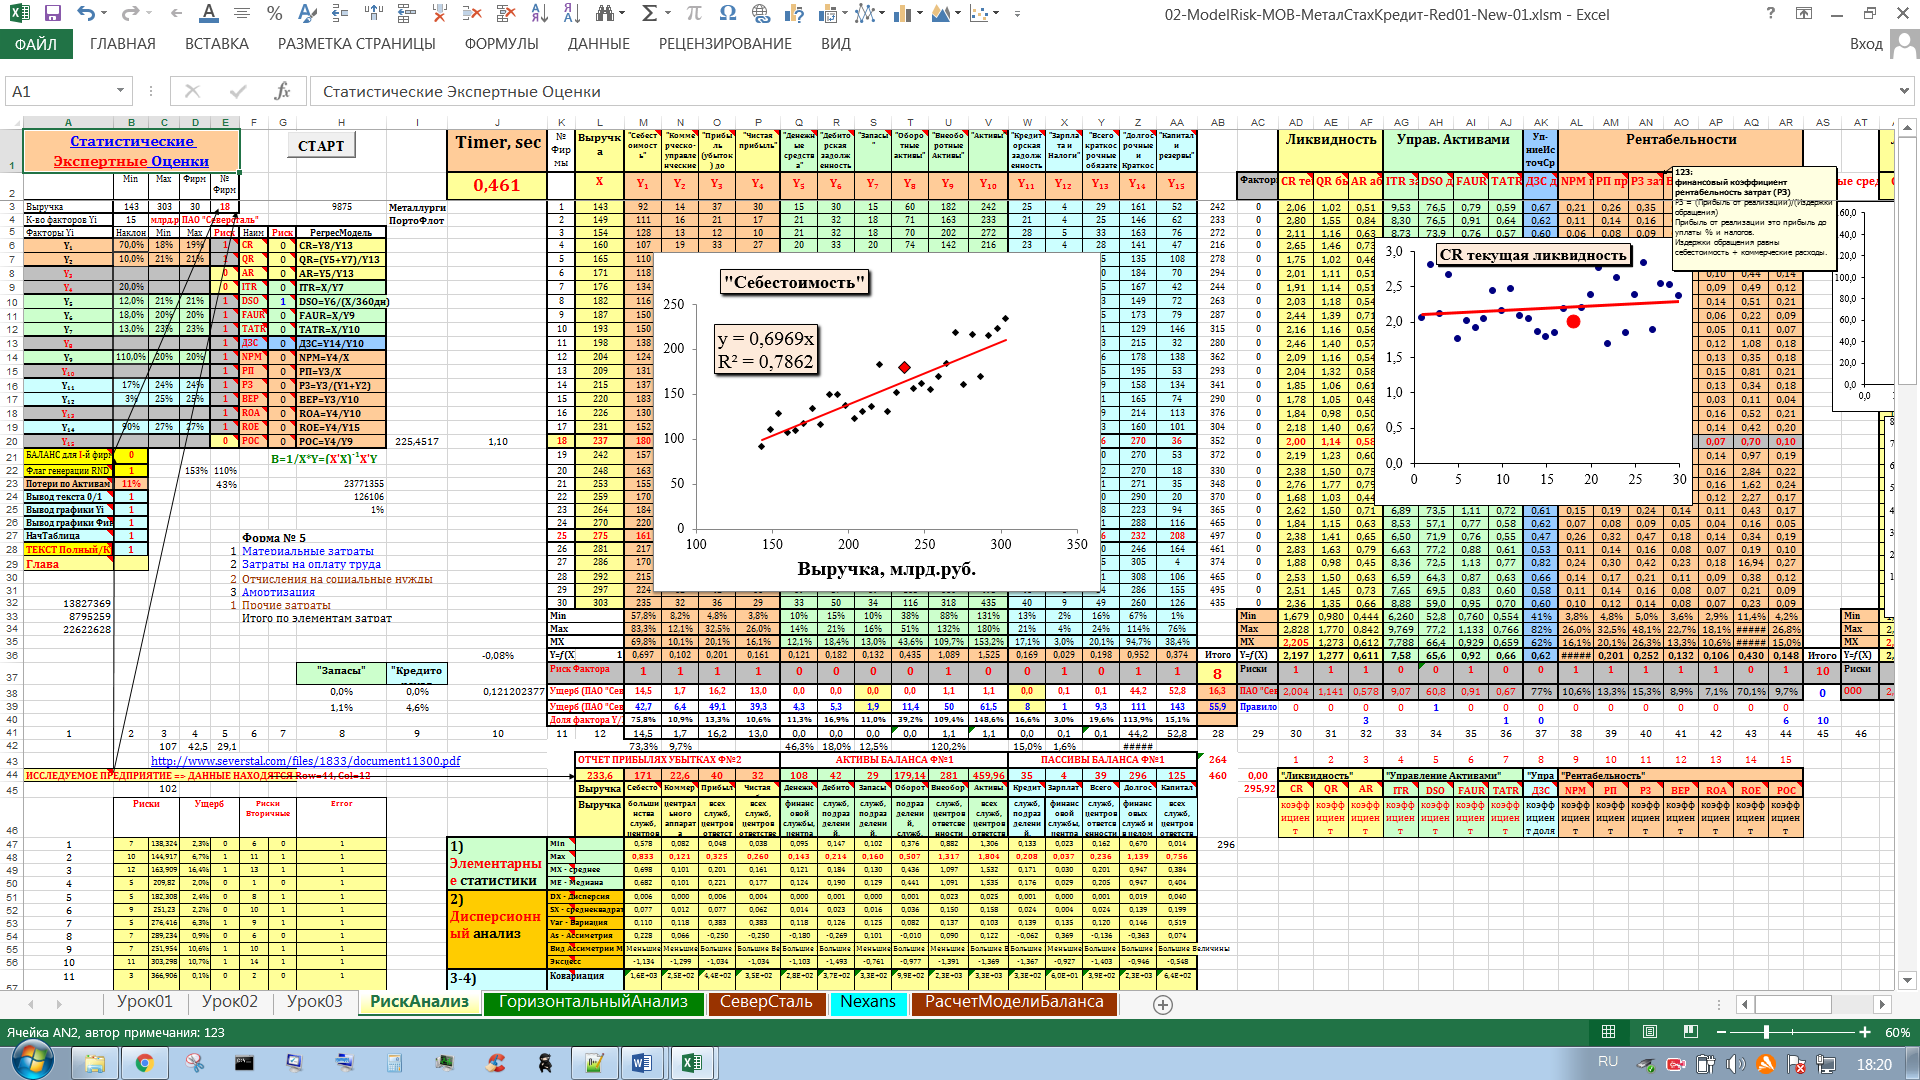The image size is (1920, 1080).
Task: Open the Undo history dropdown arrow
Action: coord(106,14)
